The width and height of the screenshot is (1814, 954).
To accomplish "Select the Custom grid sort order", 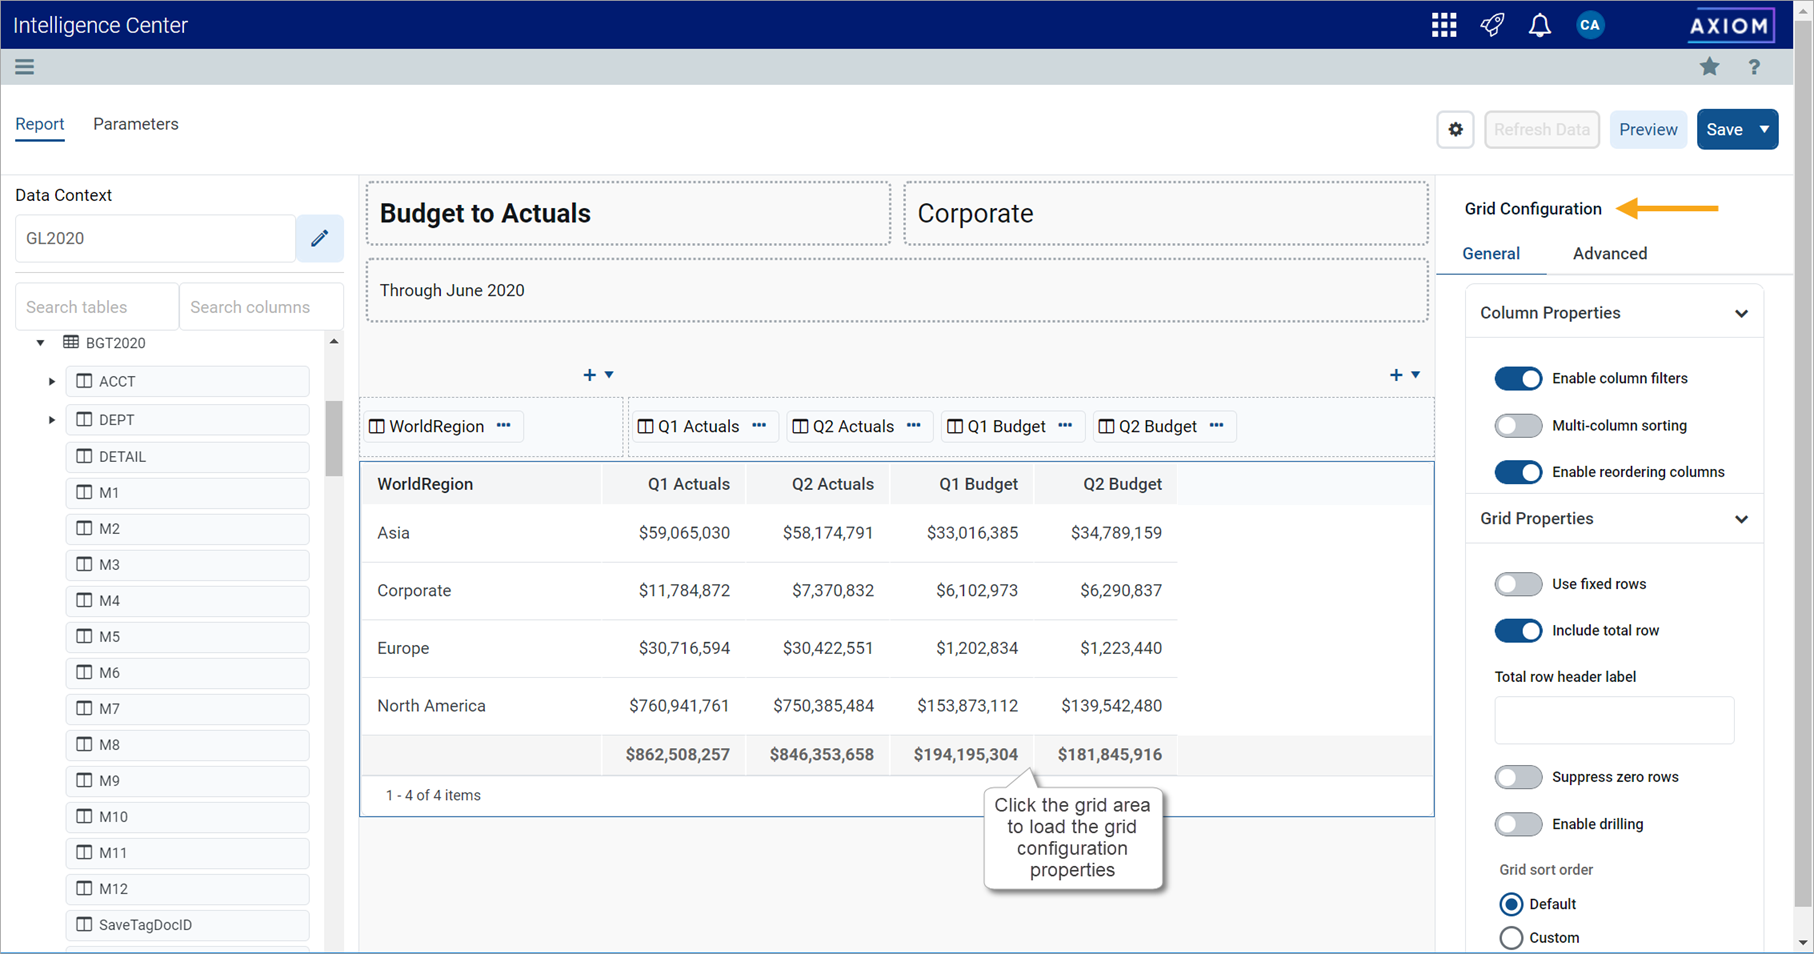I will pos(1511,938).
